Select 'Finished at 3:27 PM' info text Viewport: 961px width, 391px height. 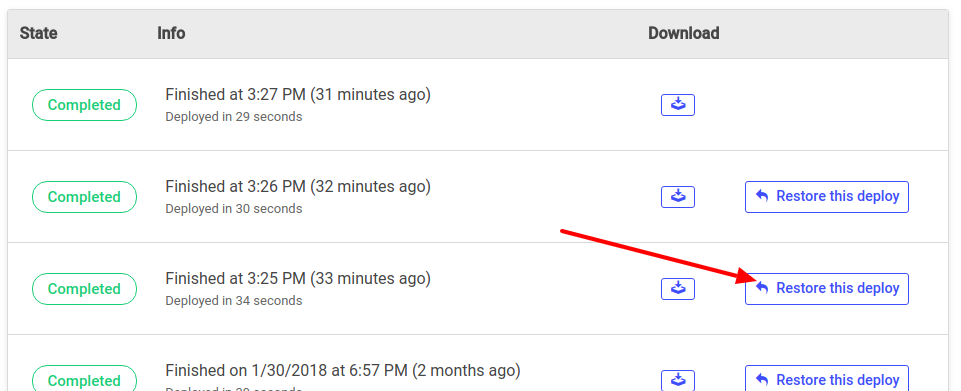[235, 94]
